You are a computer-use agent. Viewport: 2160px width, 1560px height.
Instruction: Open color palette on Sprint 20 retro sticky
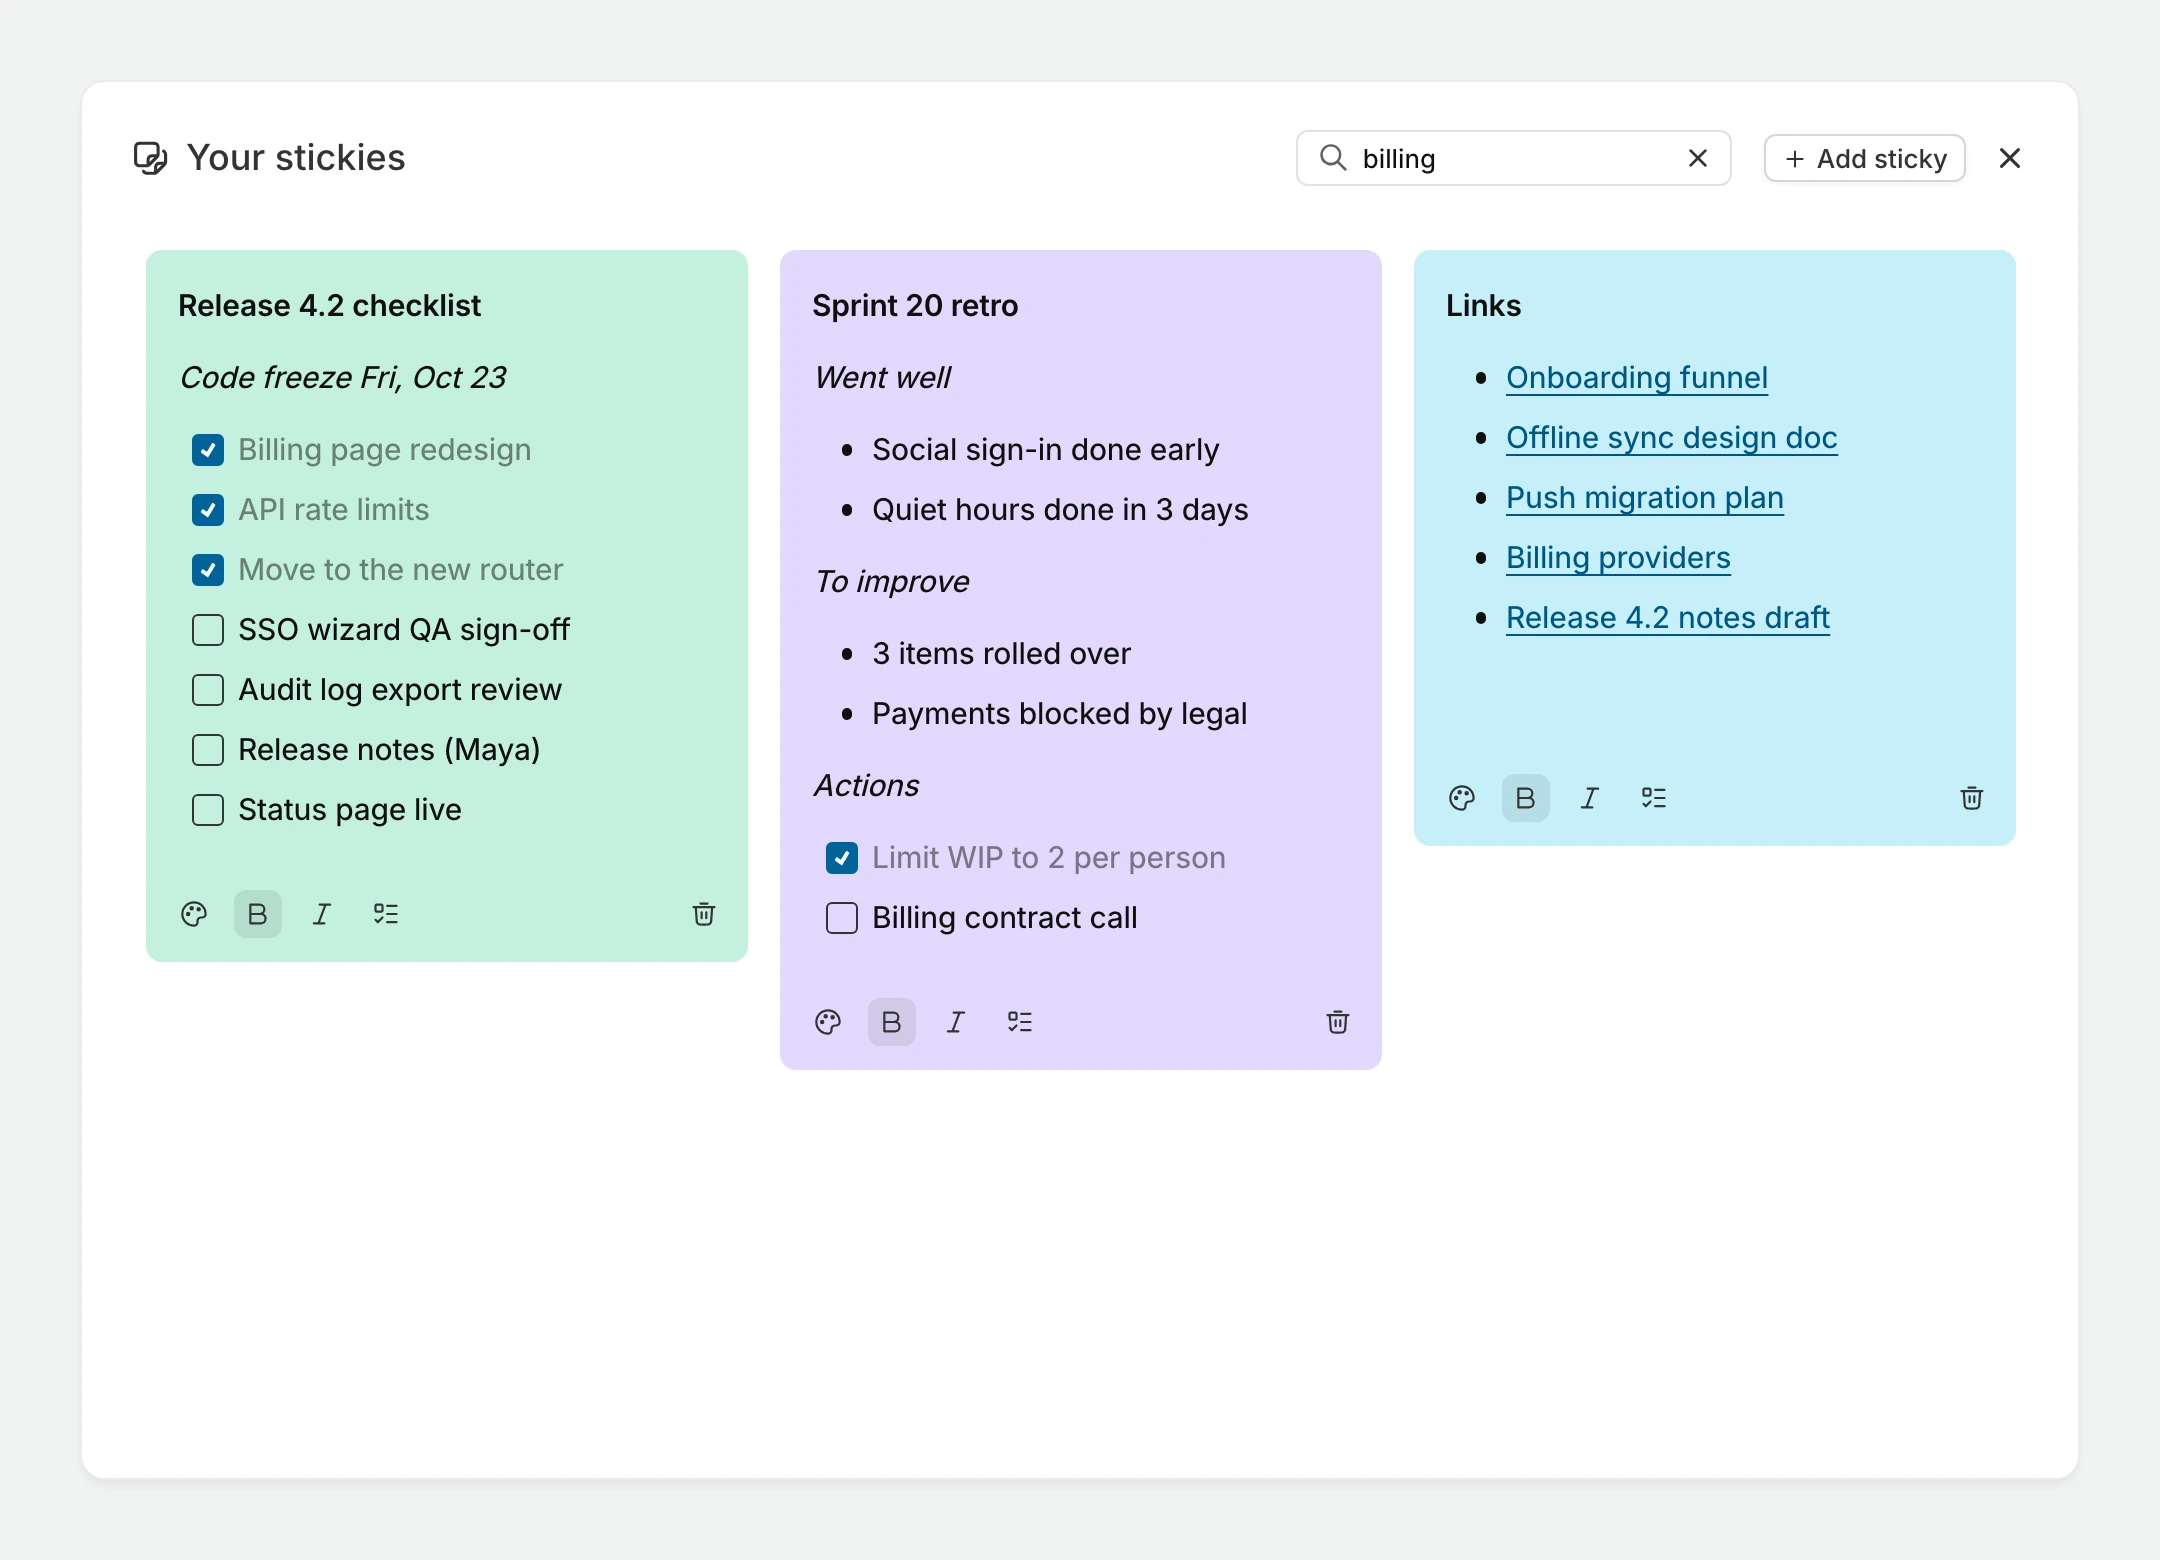point(828,1022)
